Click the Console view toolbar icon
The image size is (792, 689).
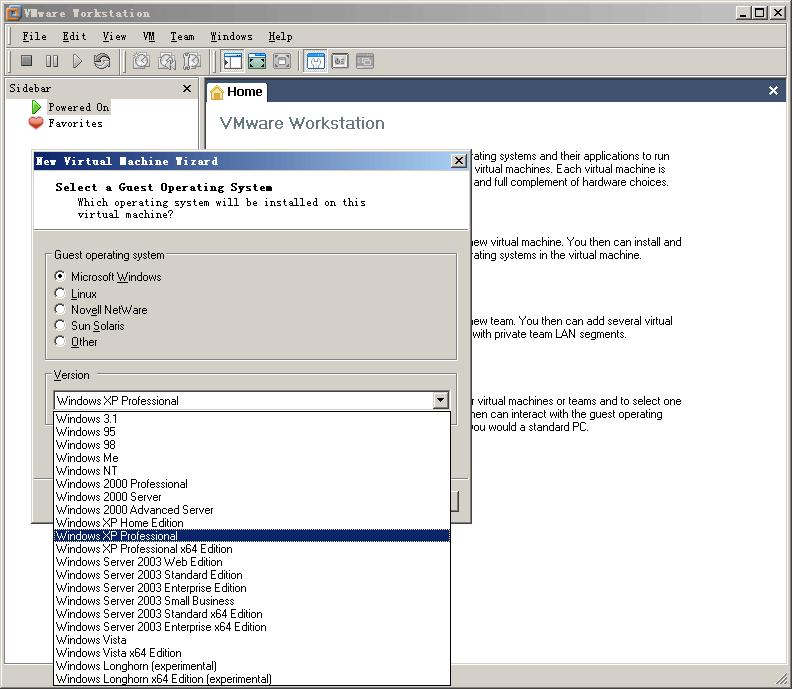pyautogui.click(x=365, y=61)
